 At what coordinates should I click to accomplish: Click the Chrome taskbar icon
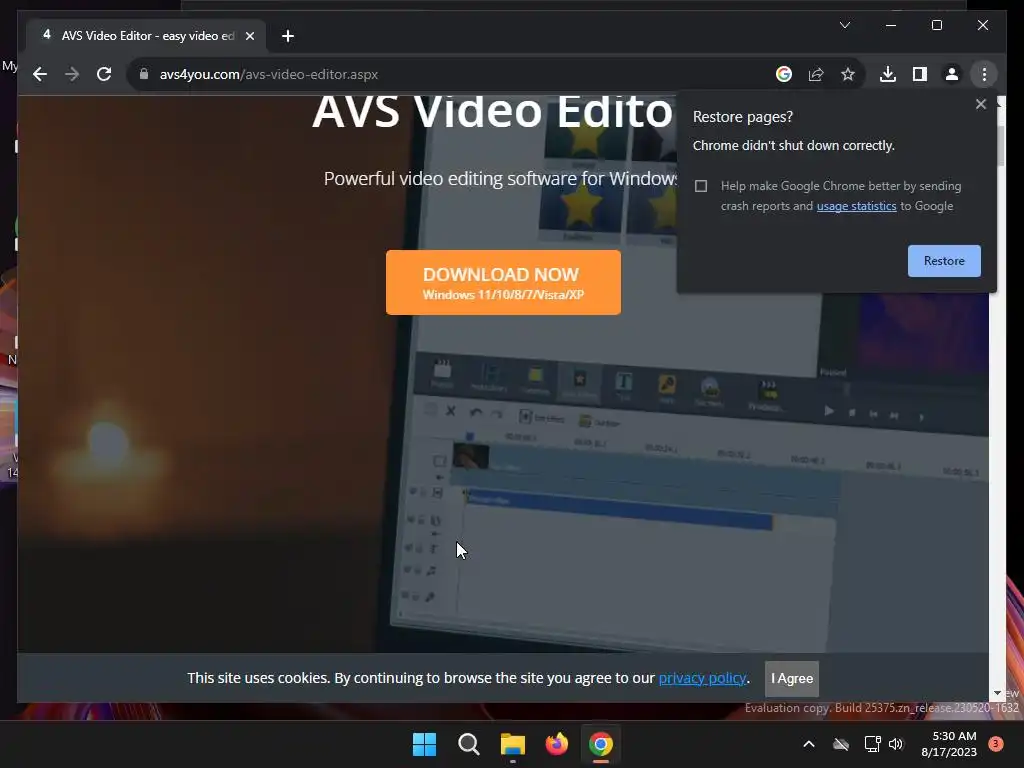[x=601, y=744]
